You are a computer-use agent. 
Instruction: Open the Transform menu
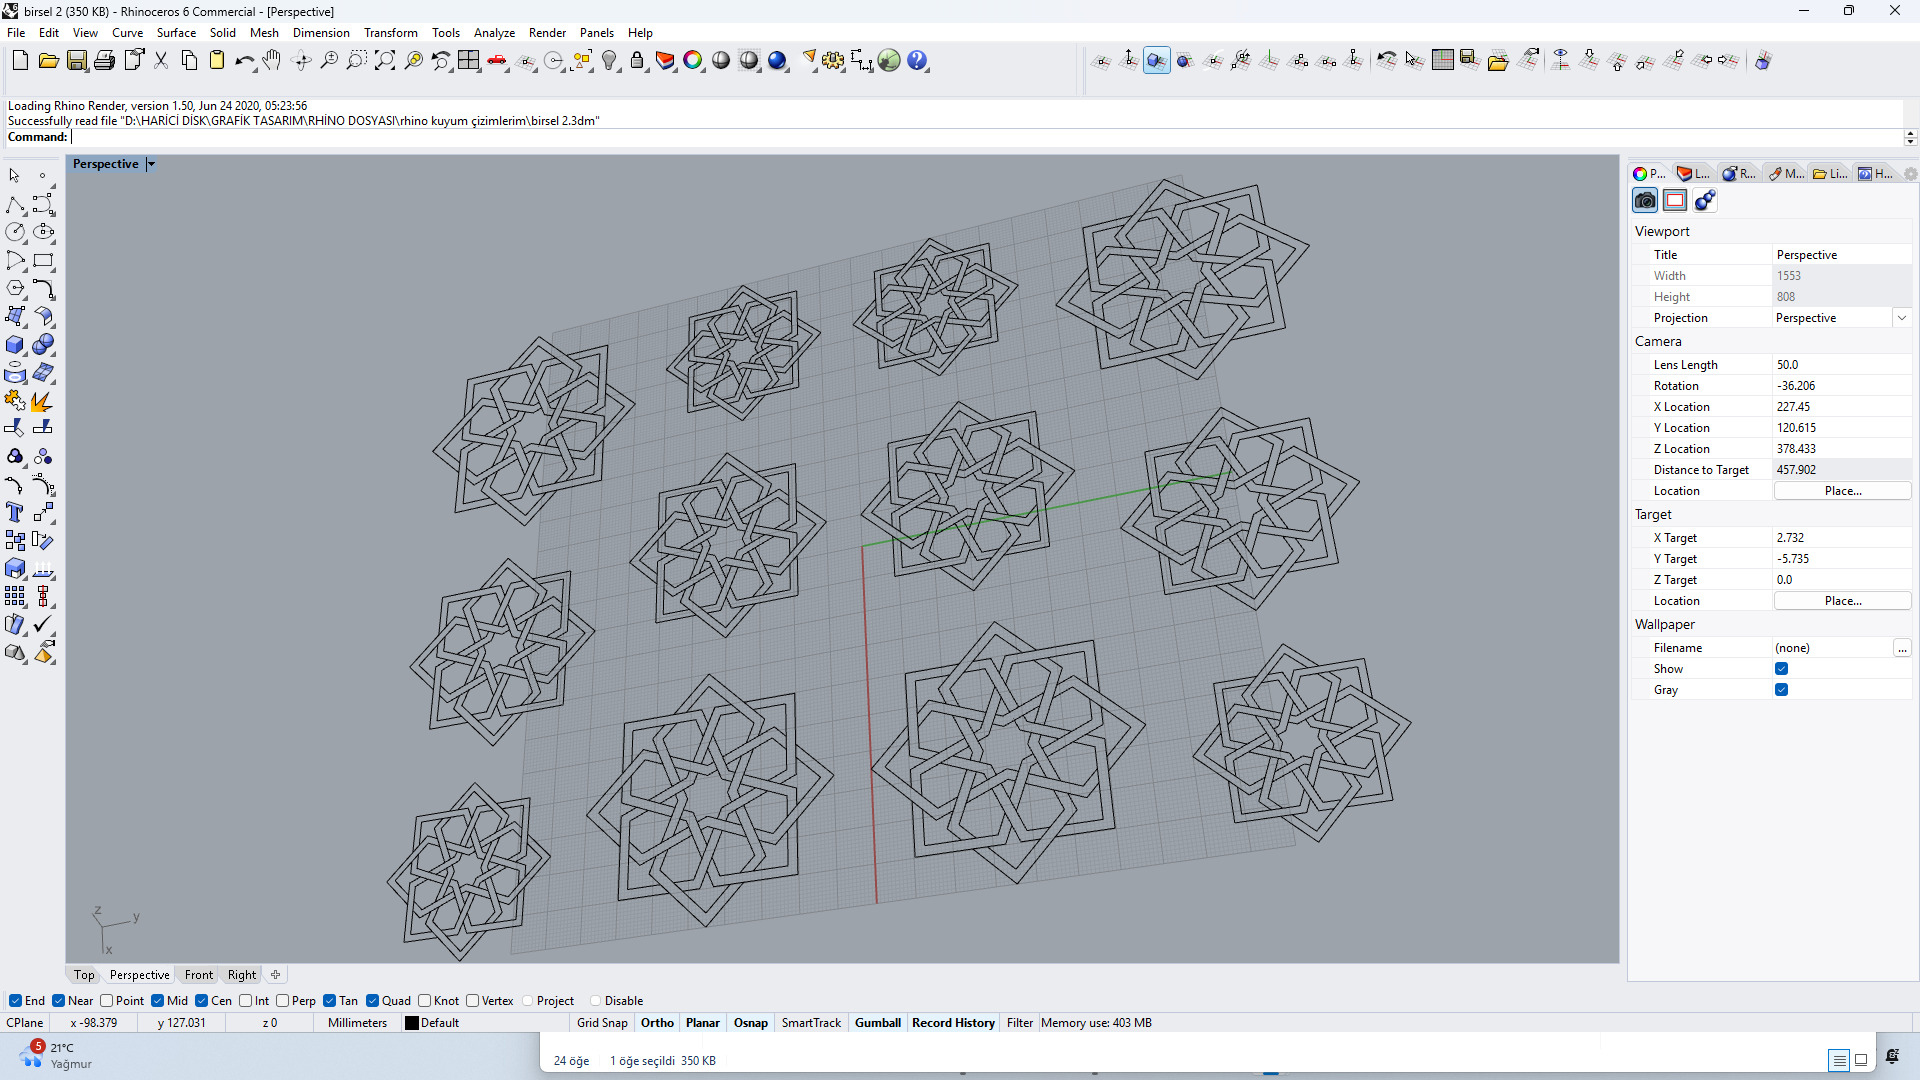tap(391, 33)
